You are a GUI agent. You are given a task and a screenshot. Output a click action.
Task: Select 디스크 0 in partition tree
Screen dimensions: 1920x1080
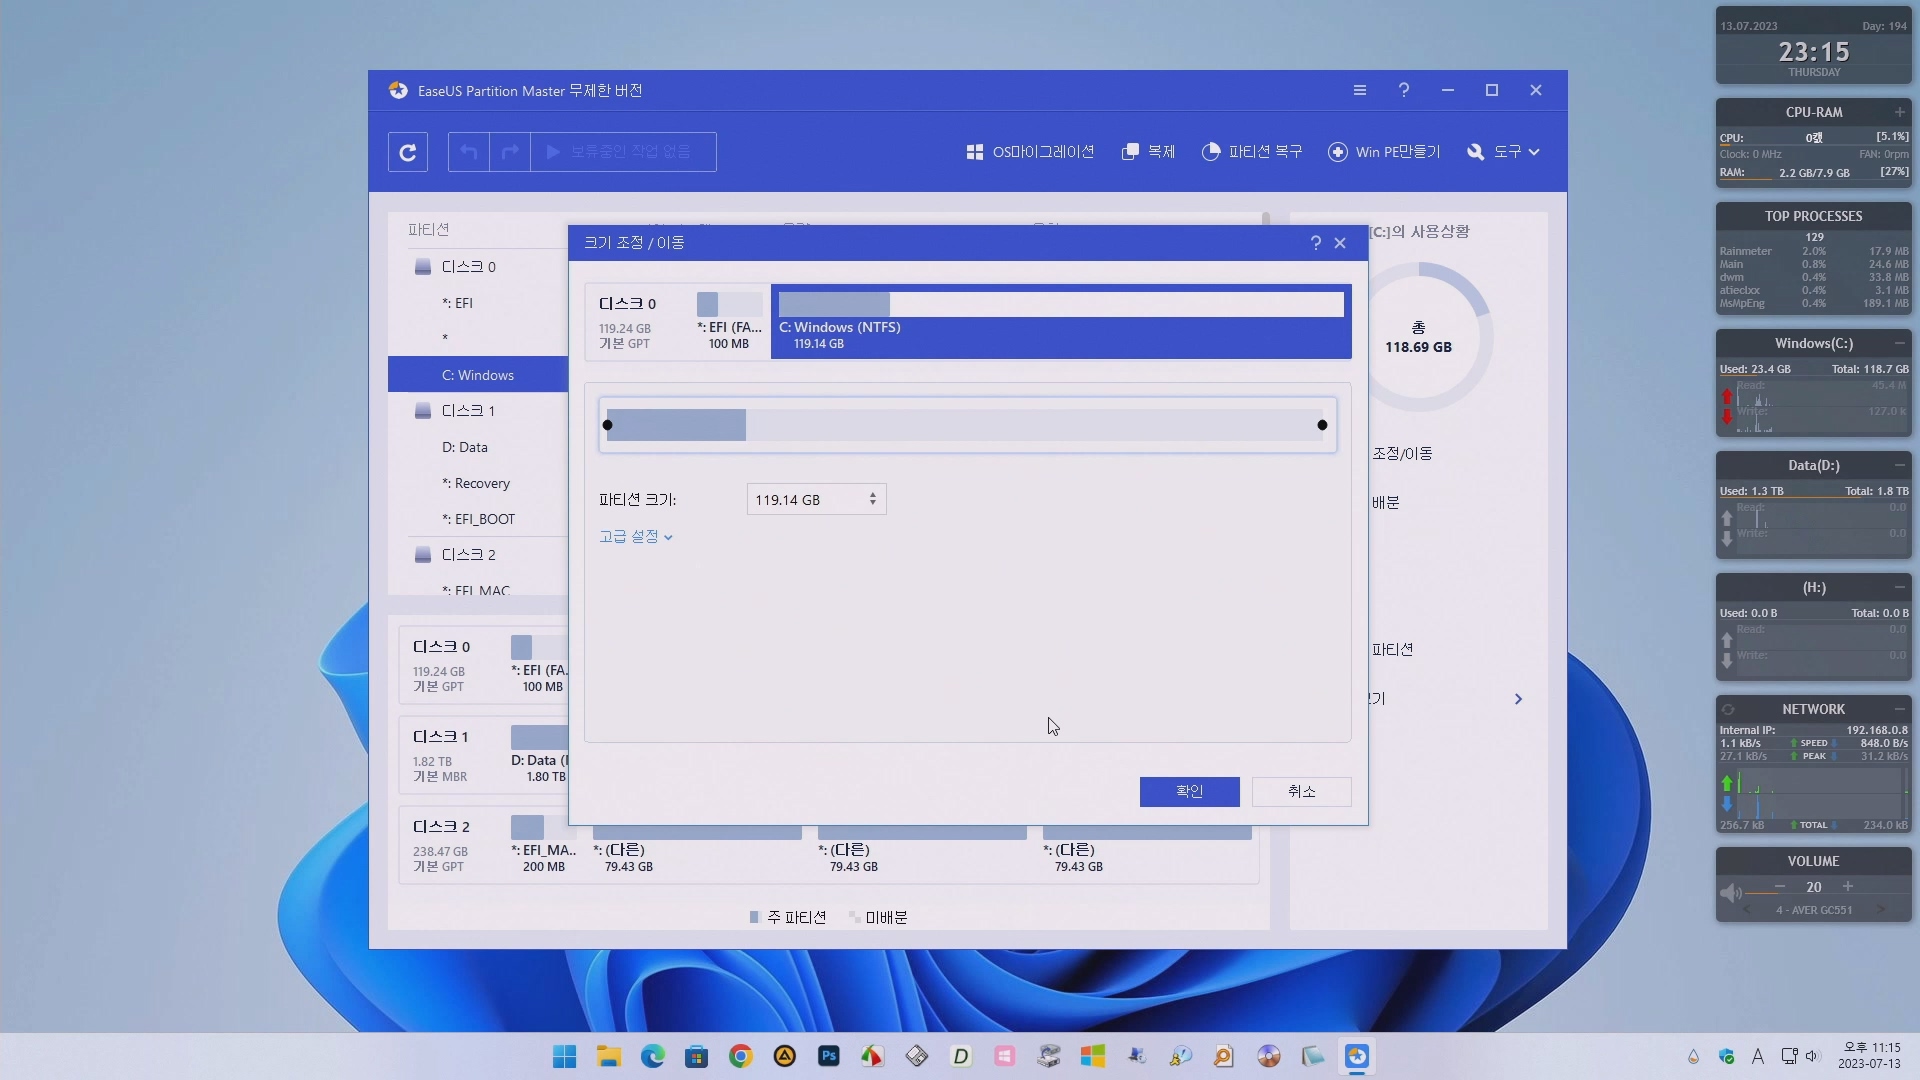(468, 267)
